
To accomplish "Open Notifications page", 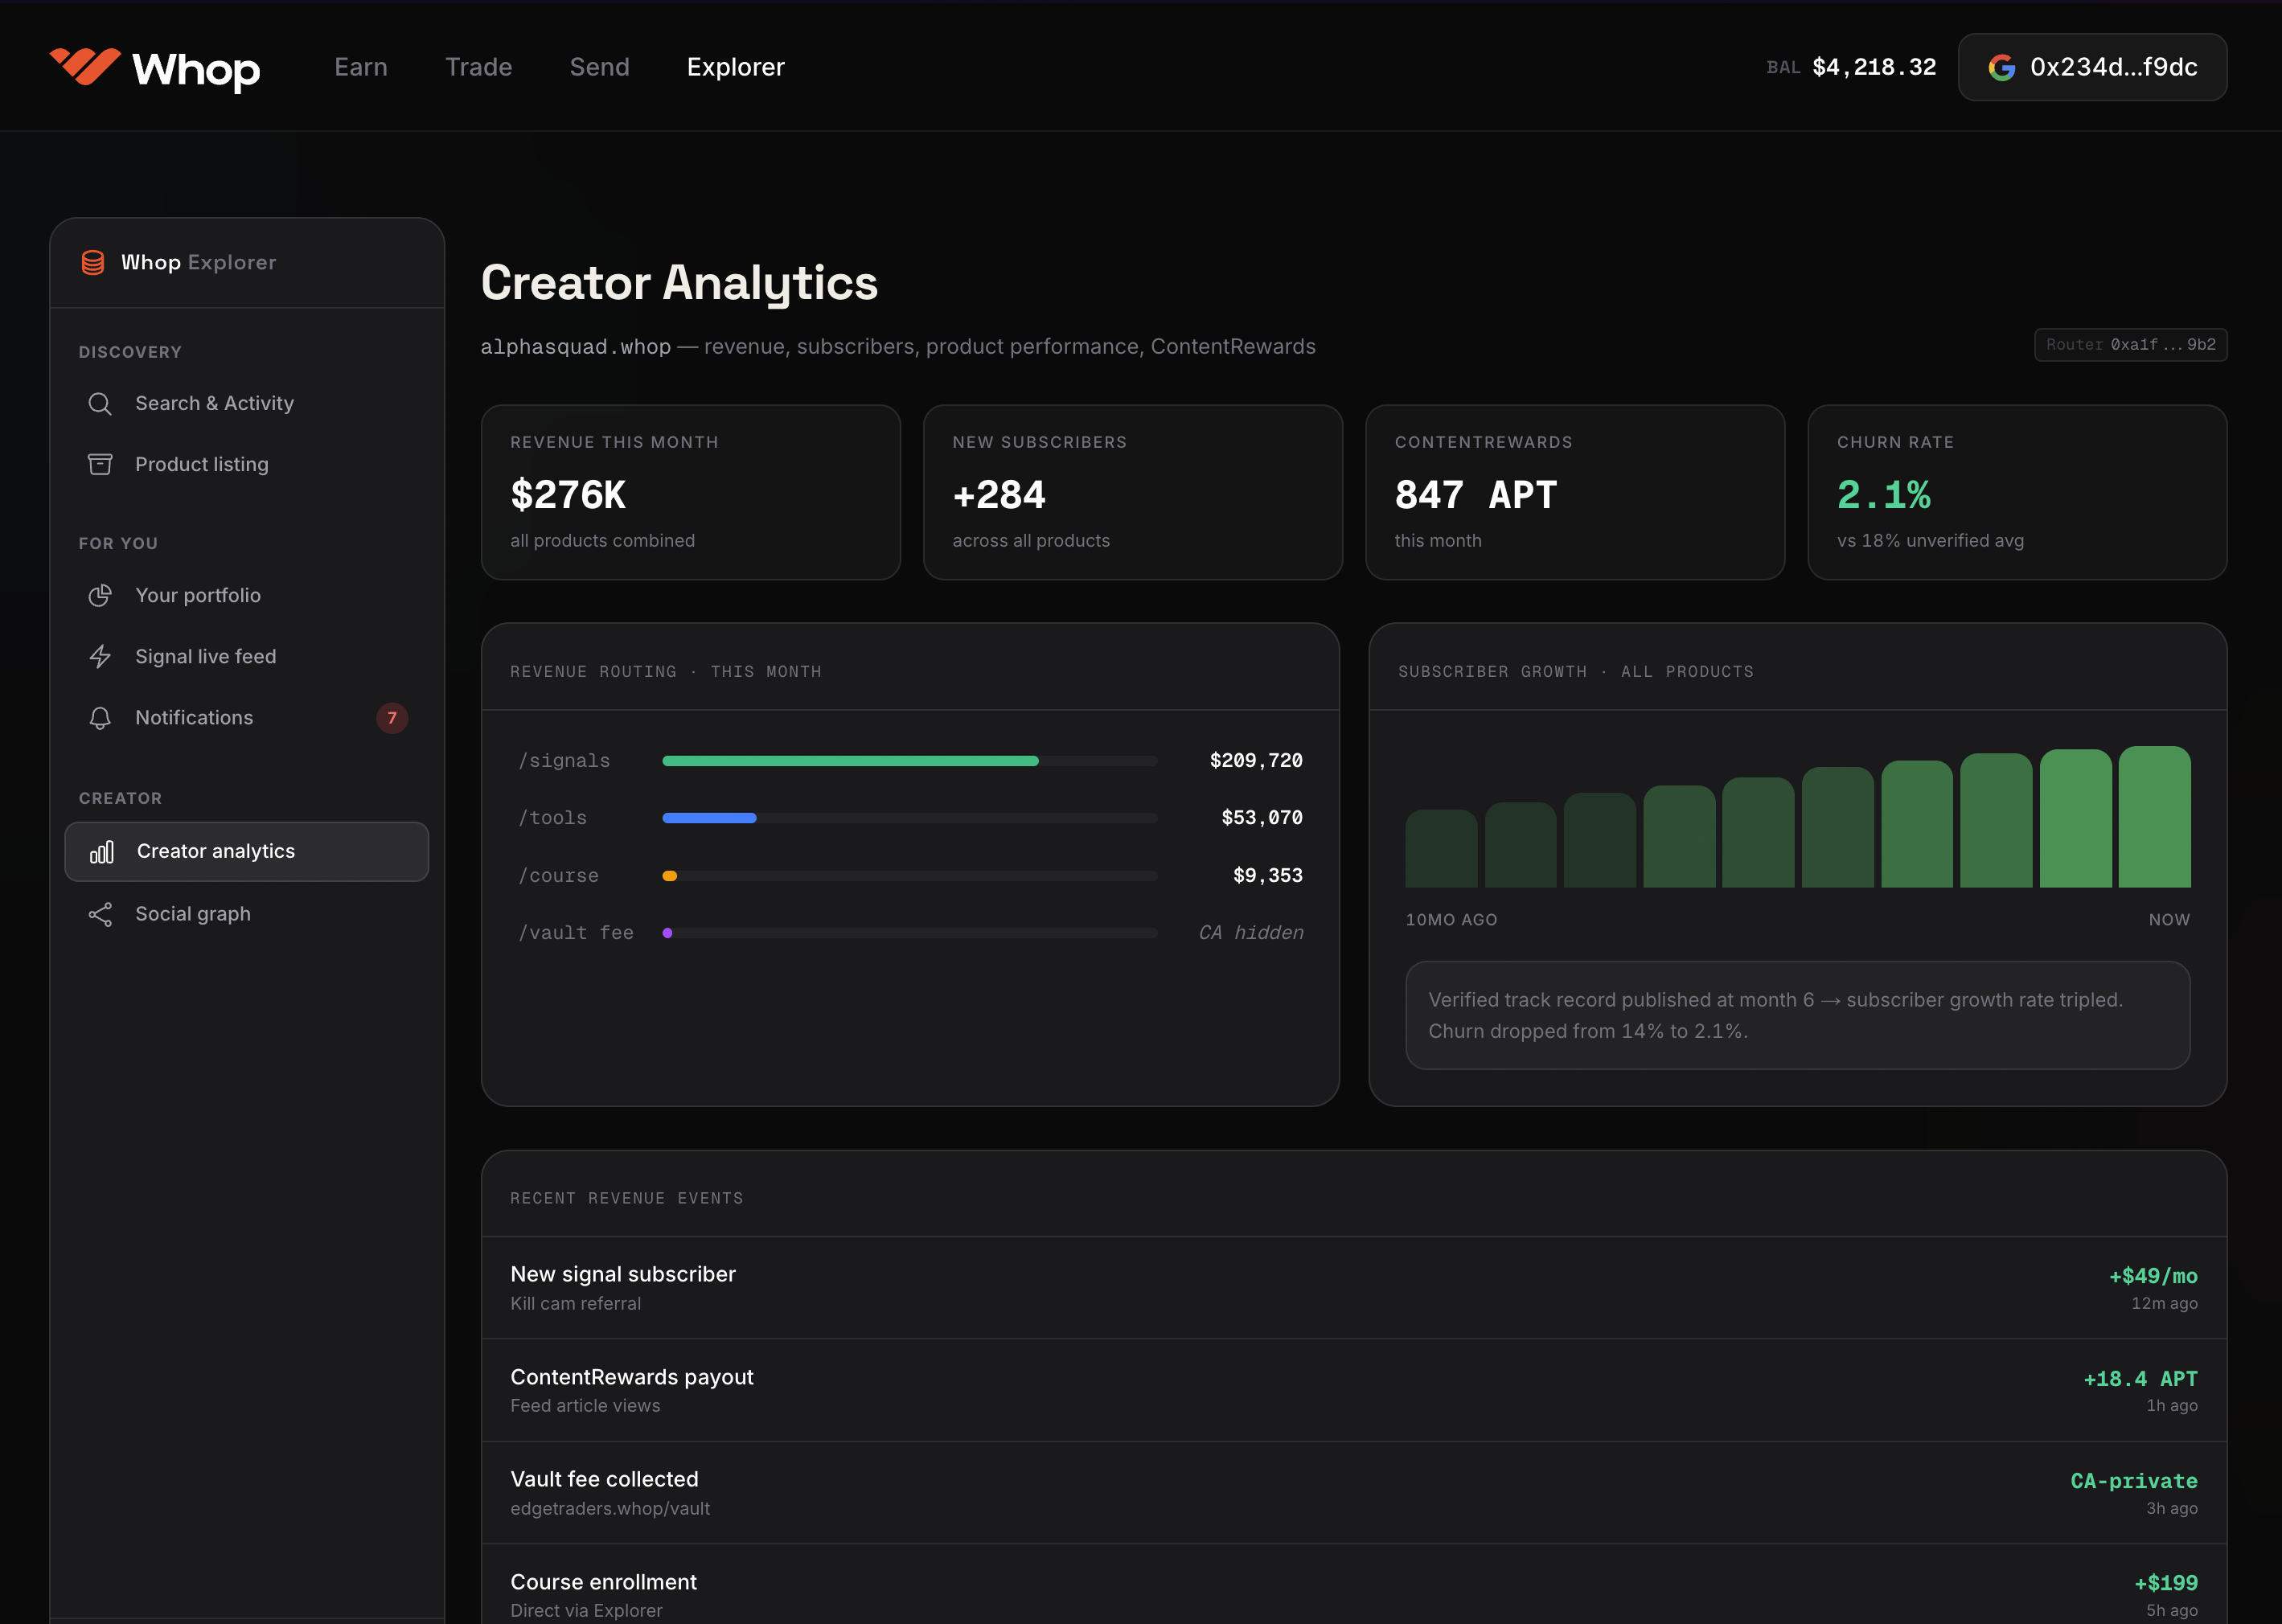I will point(247,718).
